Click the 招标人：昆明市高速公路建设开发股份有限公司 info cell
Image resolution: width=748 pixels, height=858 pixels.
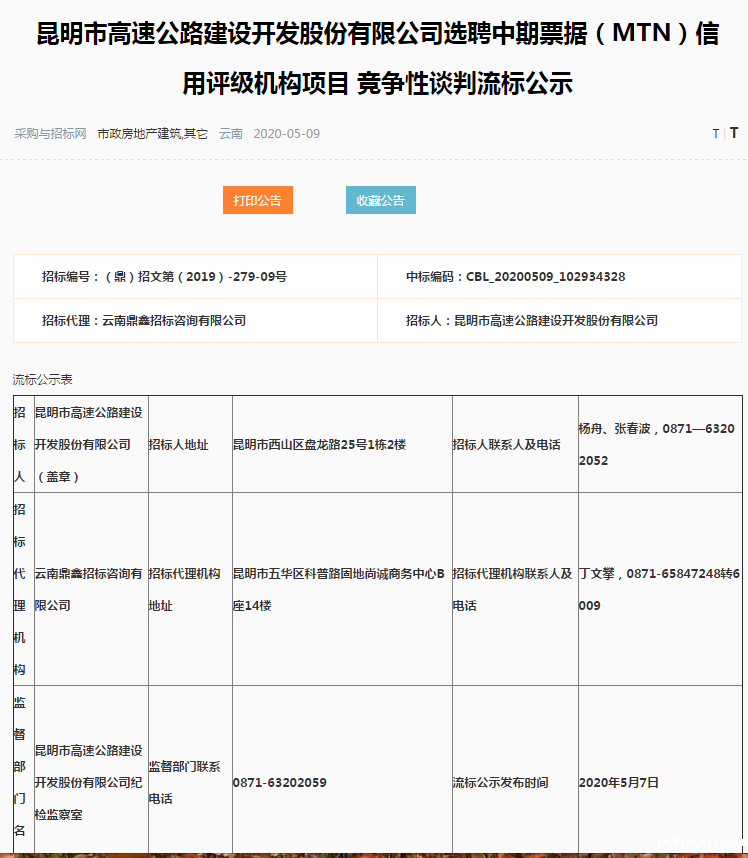point(559,320)
